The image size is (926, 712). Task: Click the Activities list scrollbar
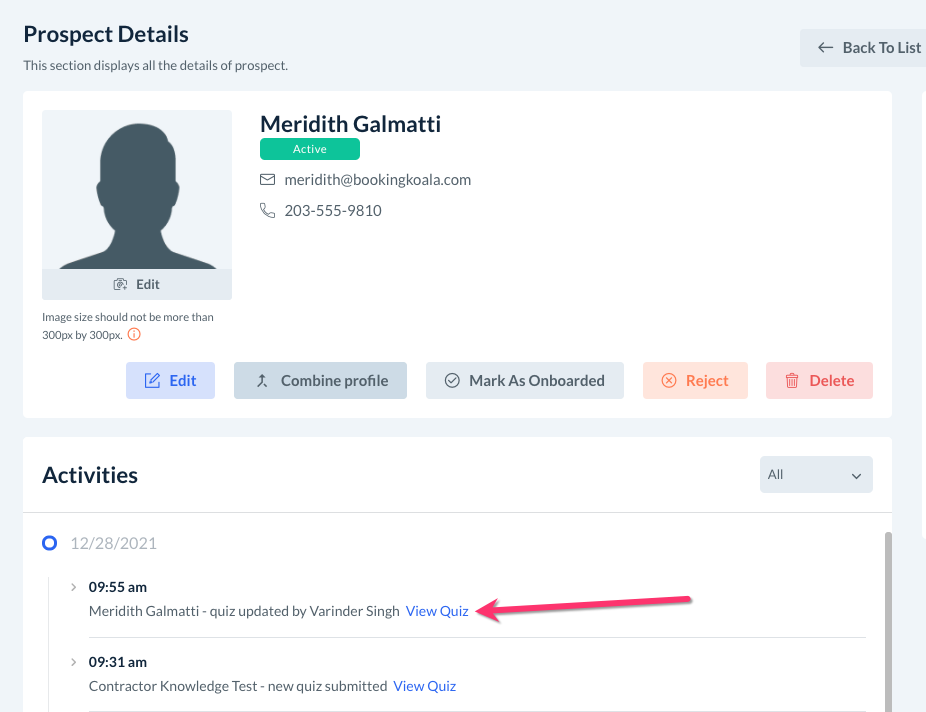[888, 620]
